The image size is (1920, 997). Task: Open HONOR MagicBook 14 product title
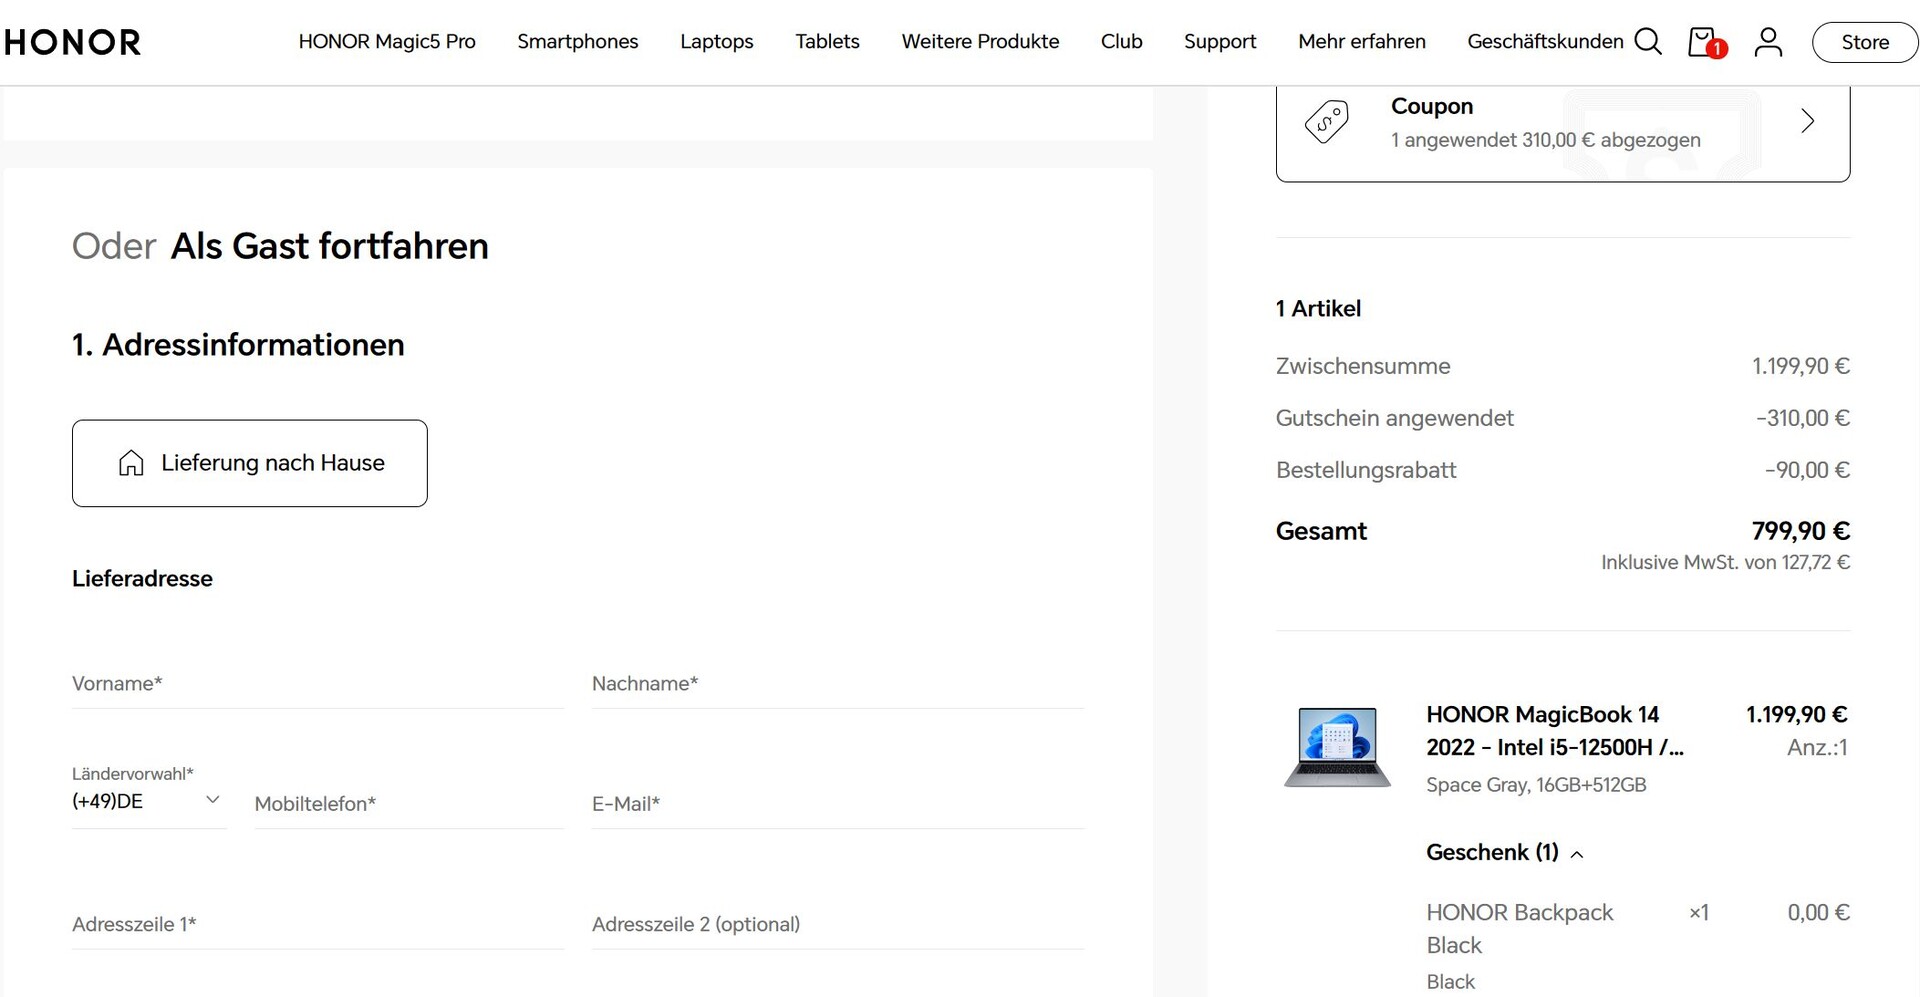[1555, 731]
